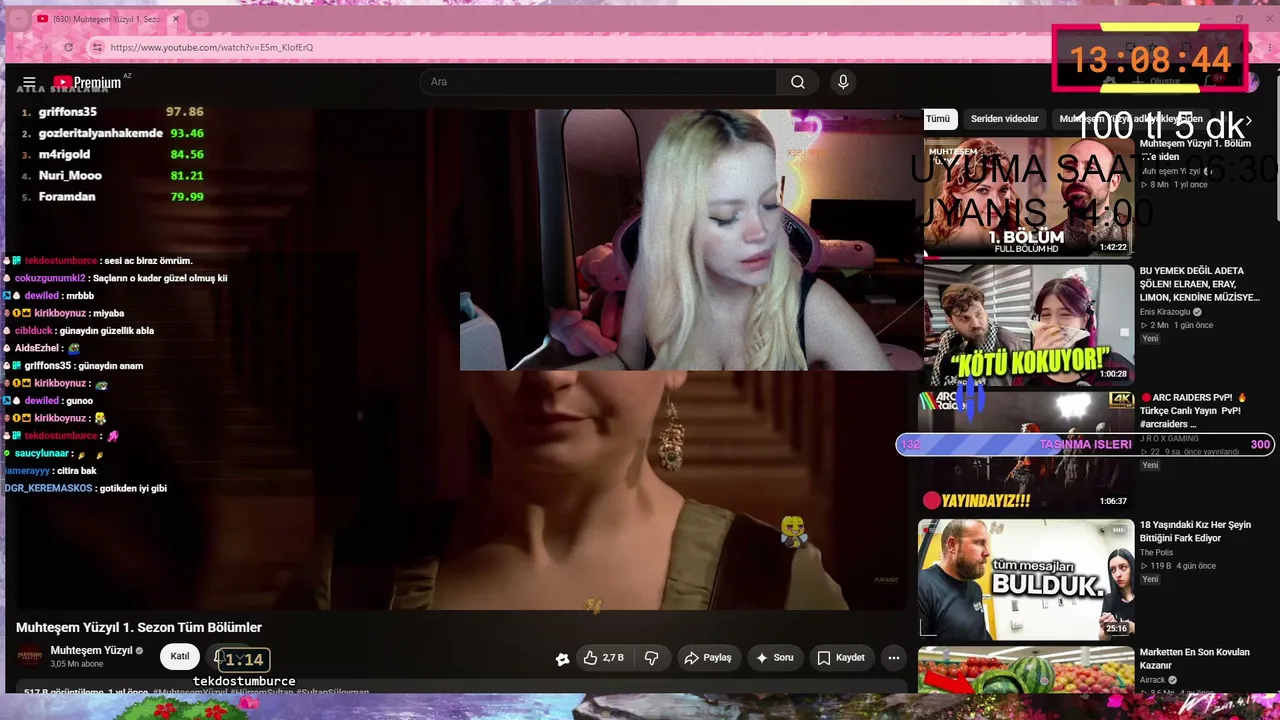Click the 13:08:44 countdown timer overlay

[1150, 59]
